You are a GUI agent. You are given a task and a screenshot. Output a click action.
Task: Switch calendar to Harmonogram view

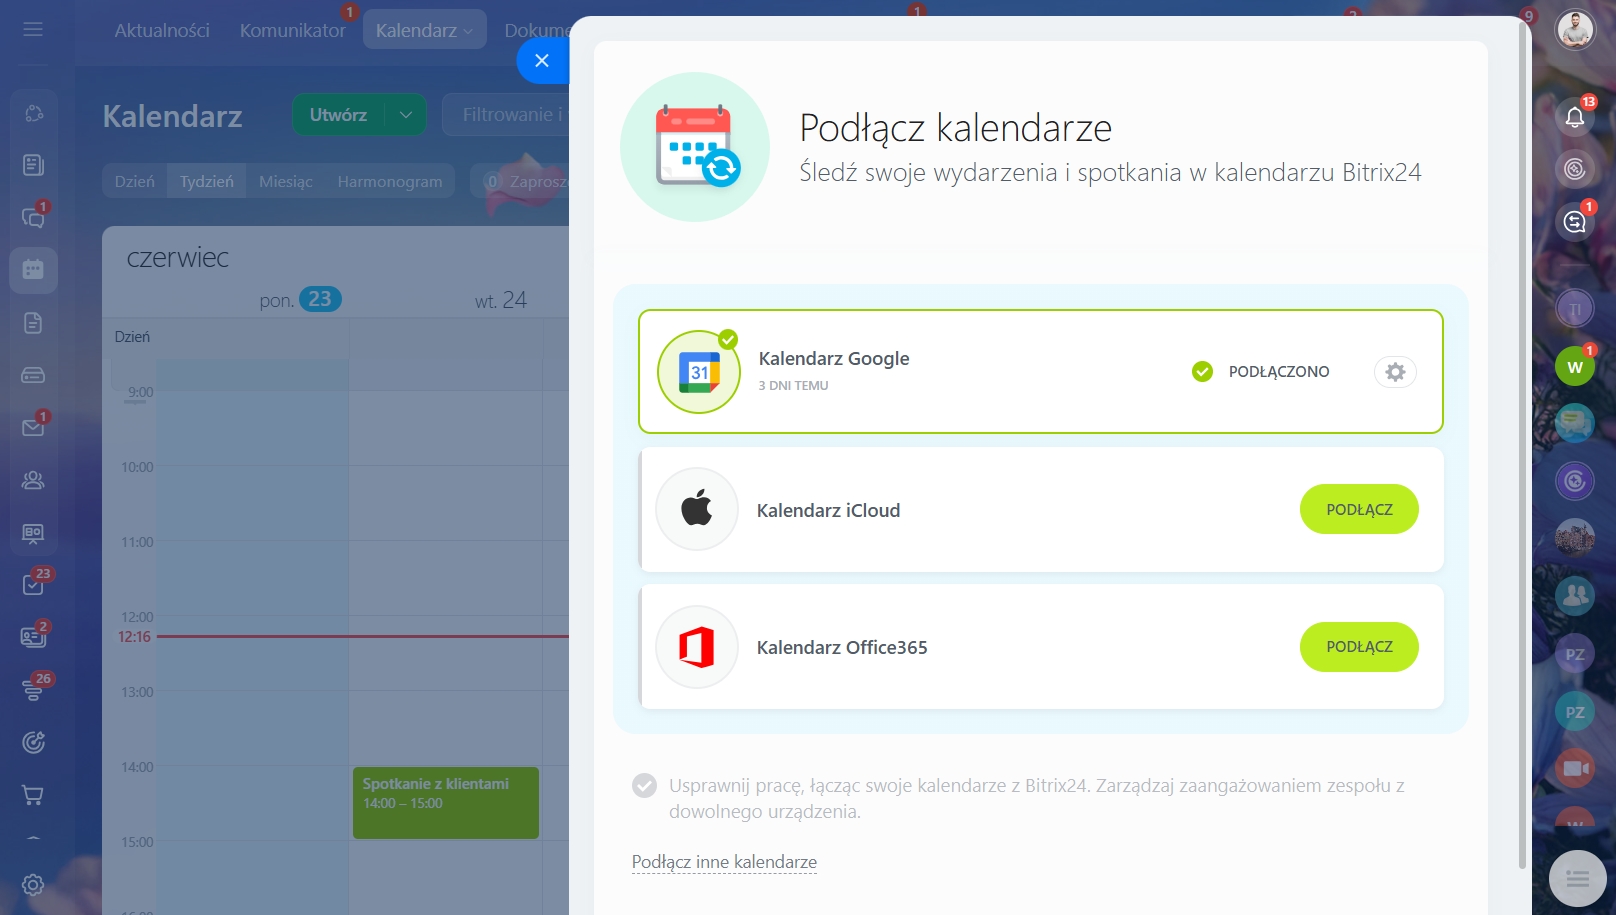(x=390, y=181)
